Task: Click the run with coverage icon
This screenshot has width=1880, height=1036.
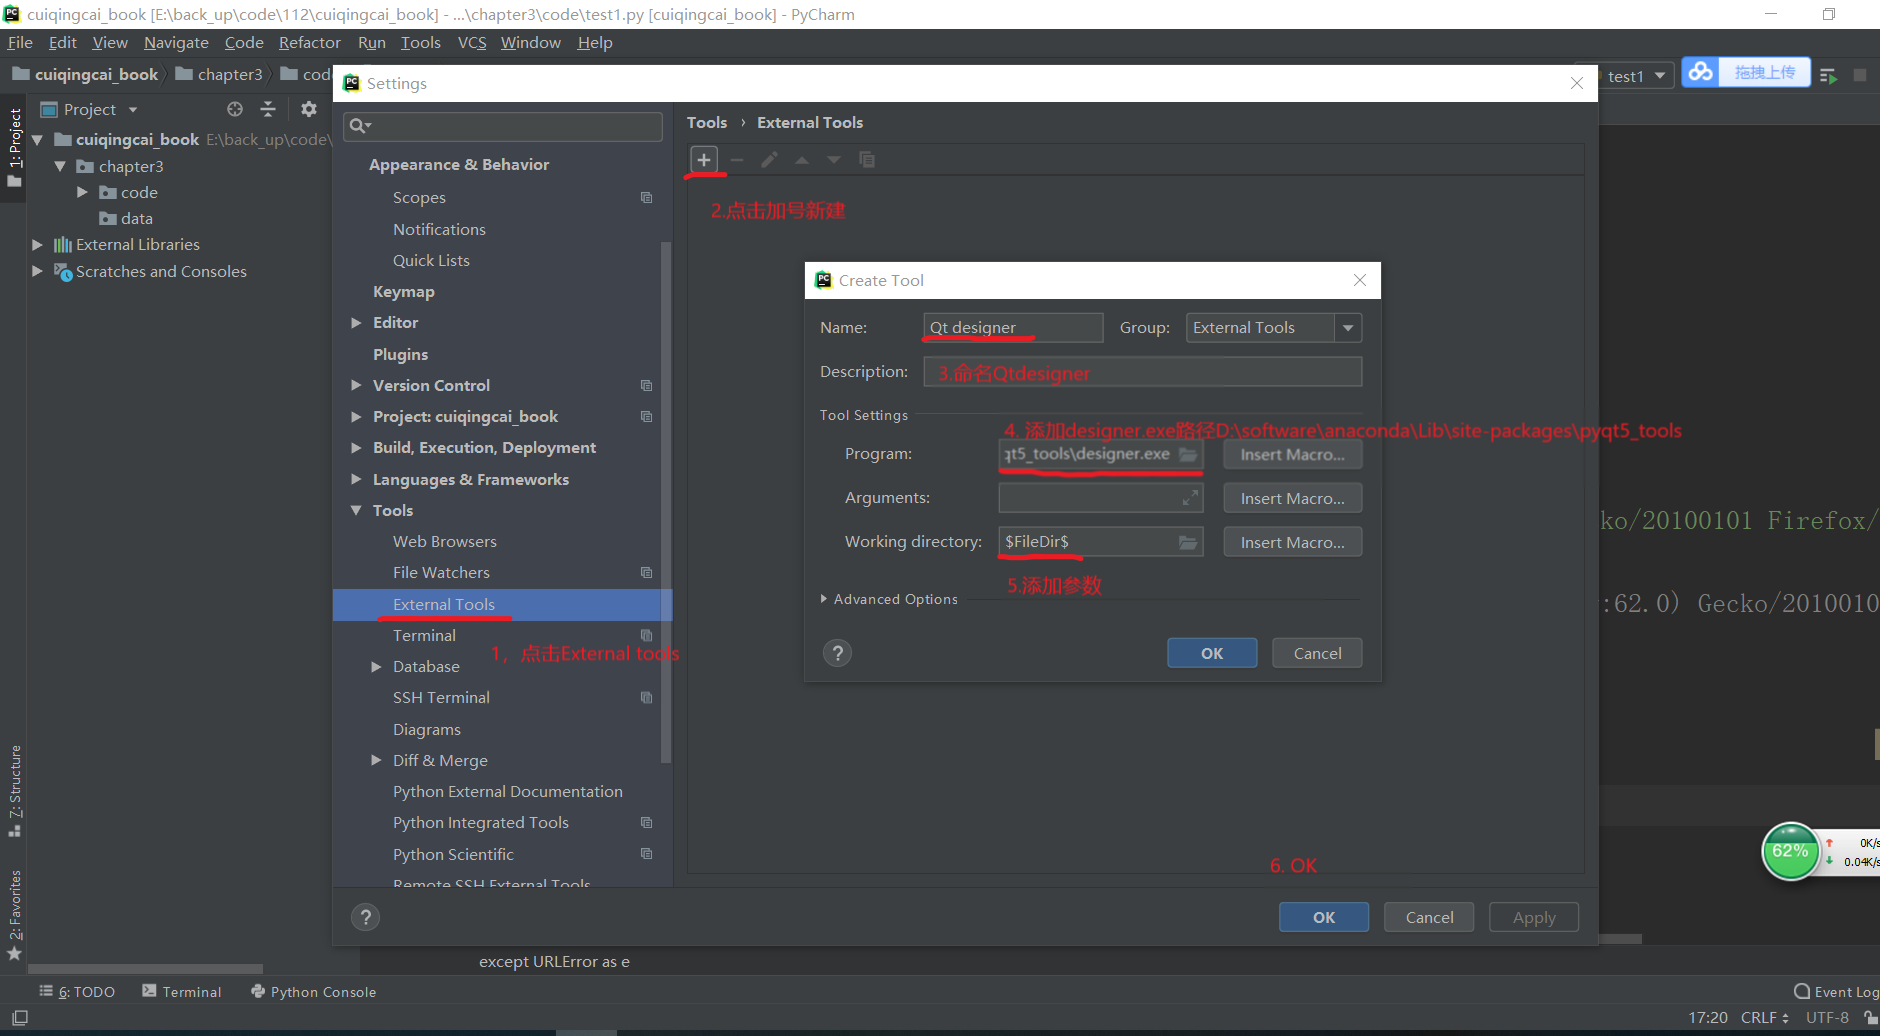Action: coord(1829,76)
